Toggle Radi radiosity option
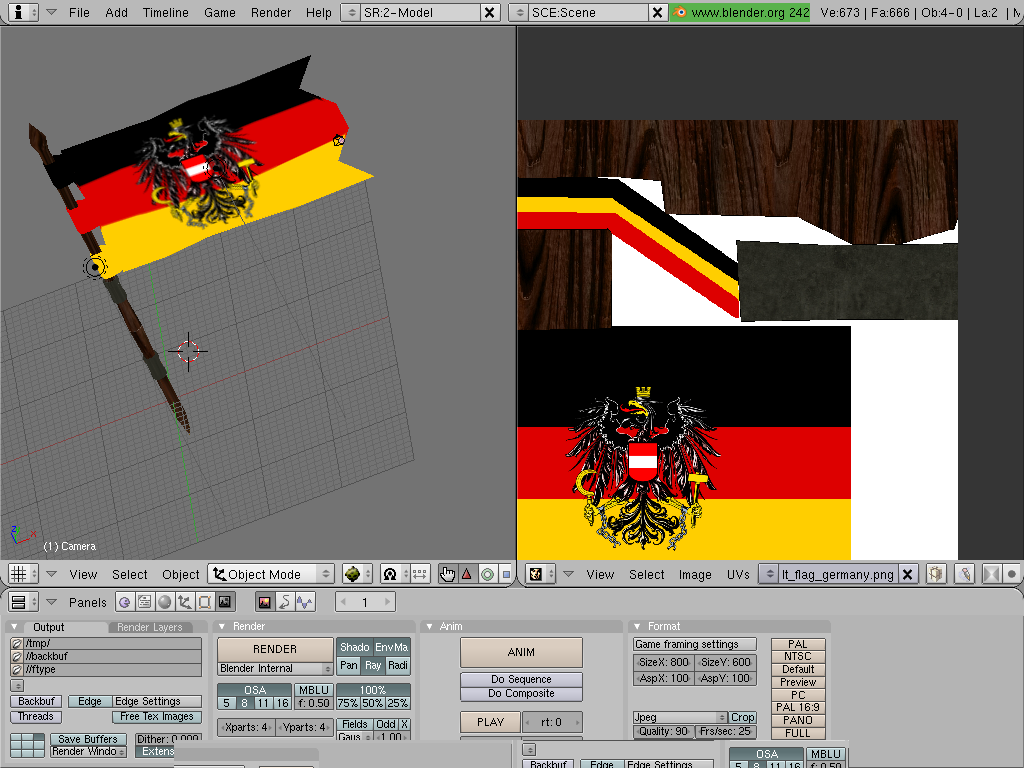Viewport: 1024px width, 768px height. (x=398, y=665)
